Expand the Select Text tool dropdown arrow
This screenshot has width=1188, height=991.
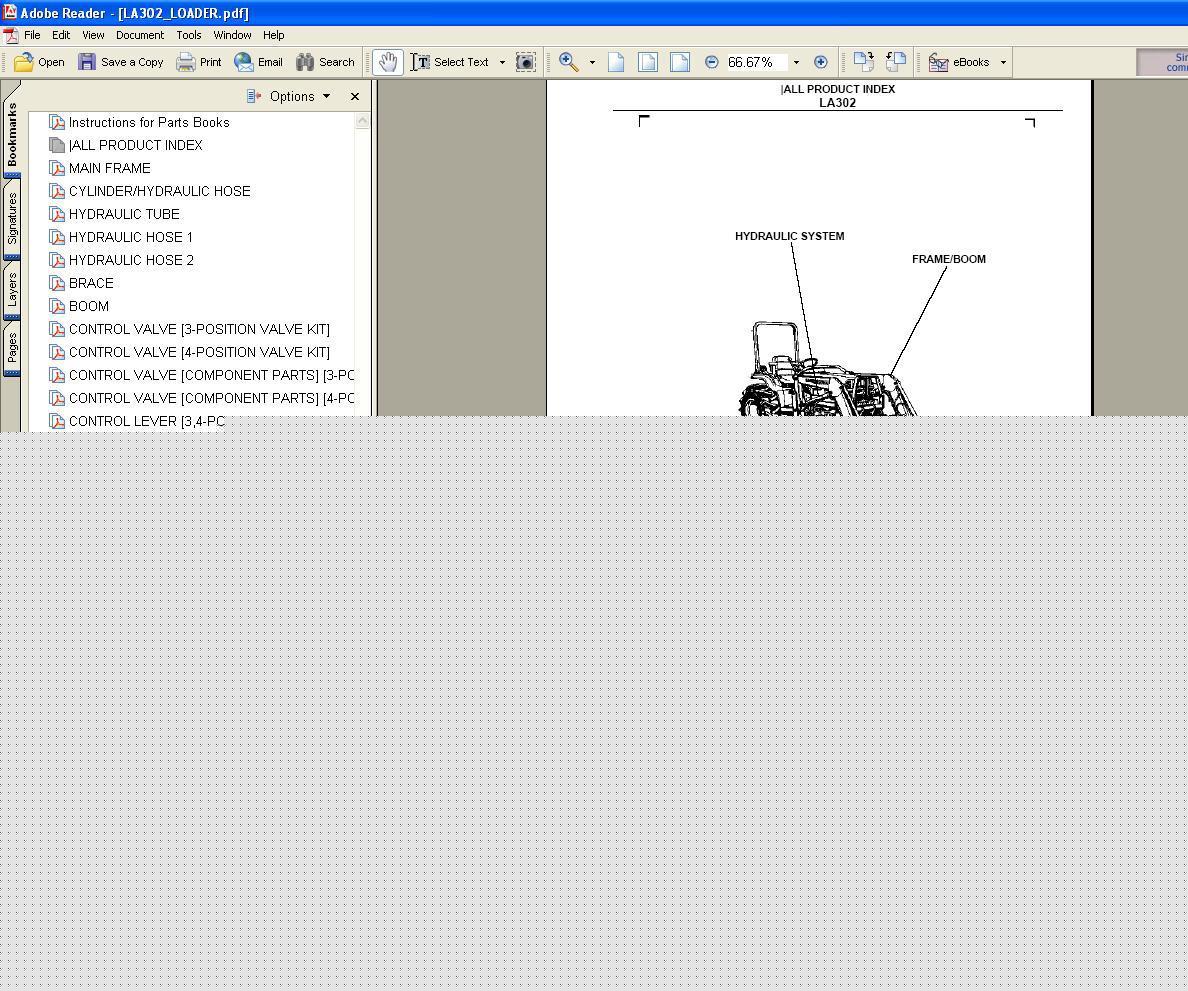(x=502, y=63)
